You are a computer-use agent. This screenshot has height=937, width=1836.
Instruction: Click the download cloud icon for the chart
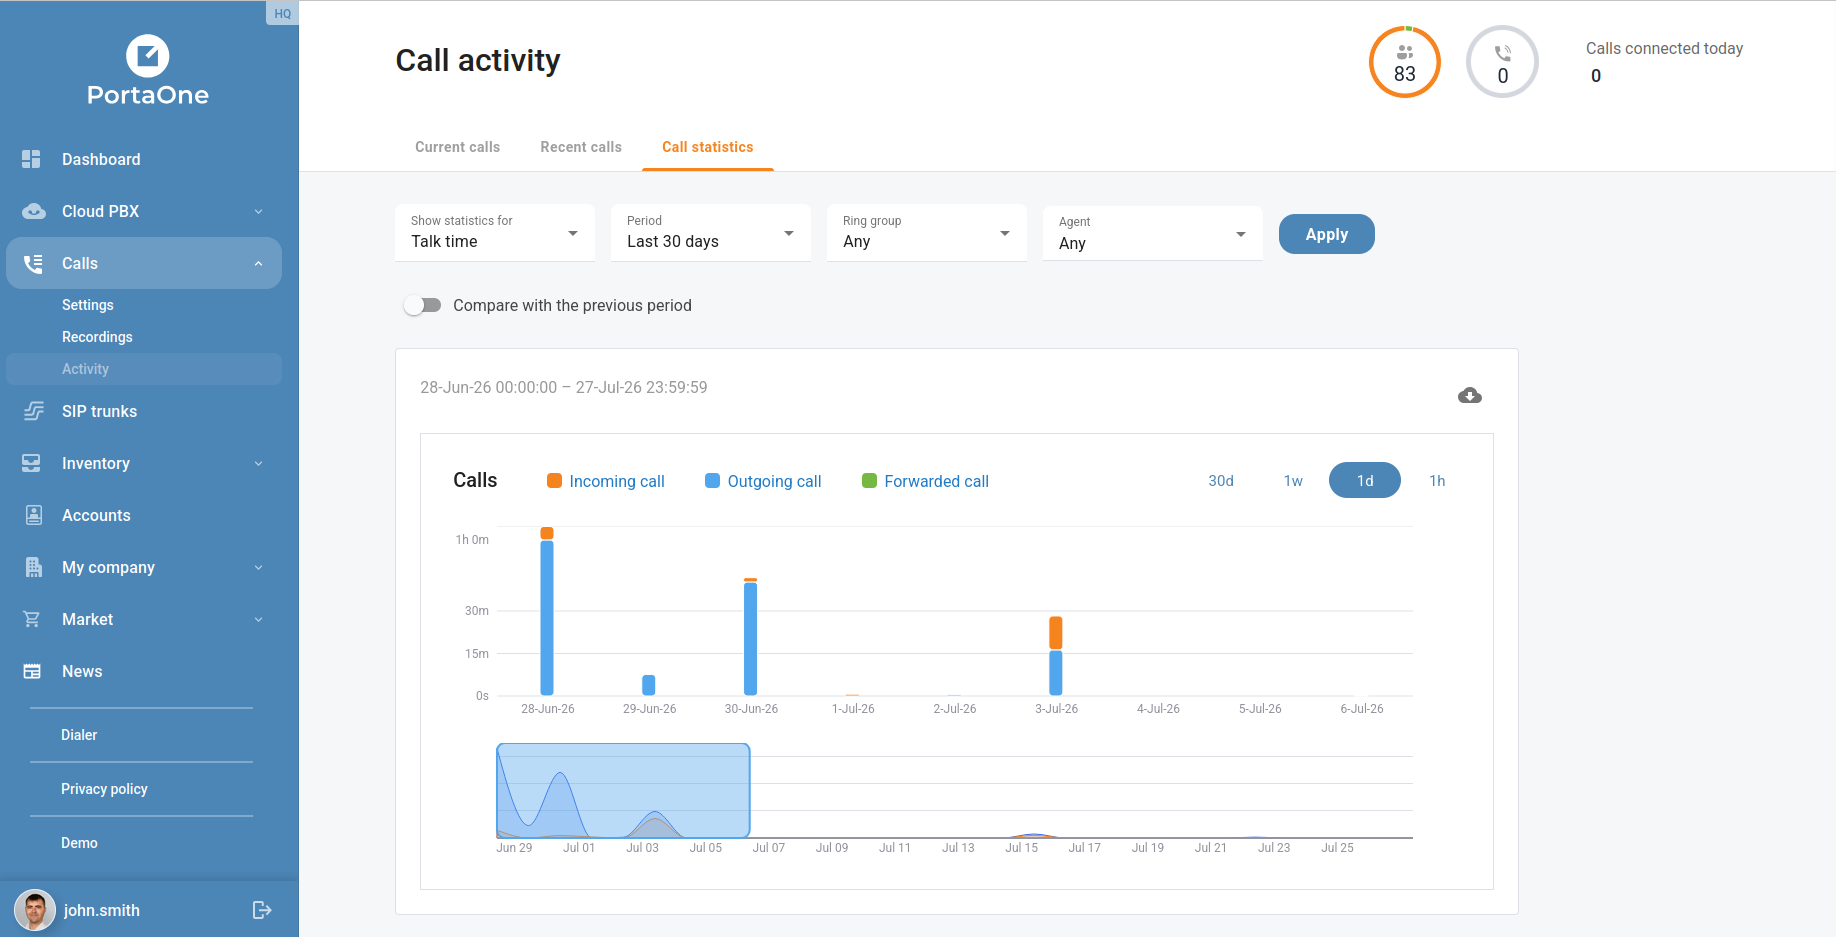(x=1469, y=395)
